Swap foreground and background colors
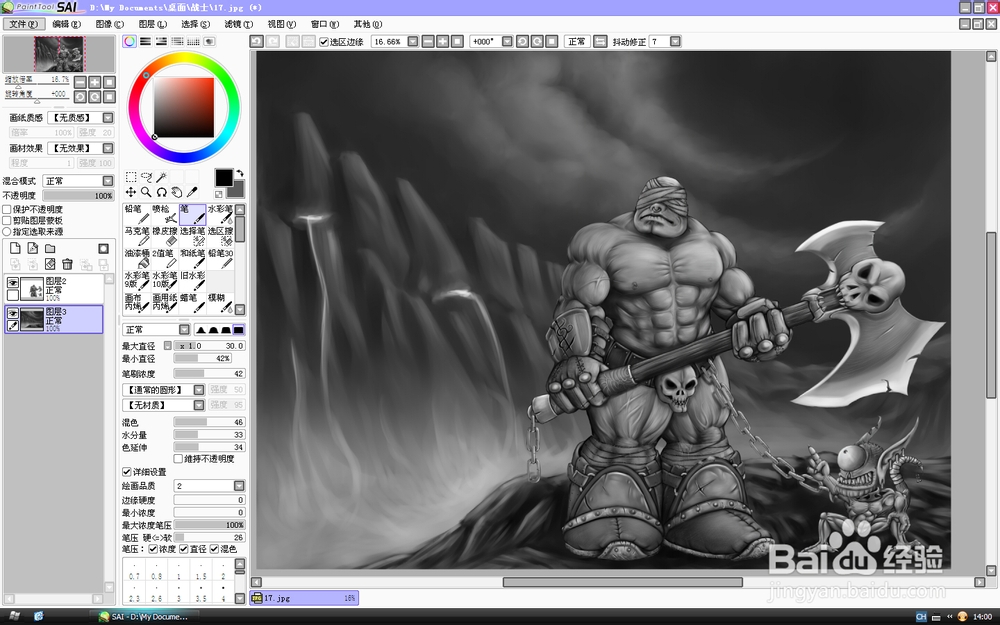The image size is (1000, 625). click(240, 173)
